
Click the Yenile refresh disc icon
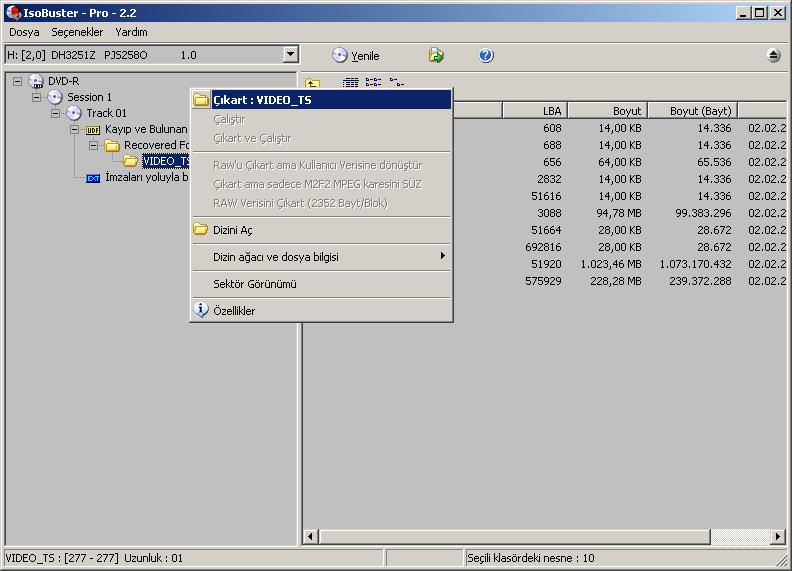tap(340, 56)
